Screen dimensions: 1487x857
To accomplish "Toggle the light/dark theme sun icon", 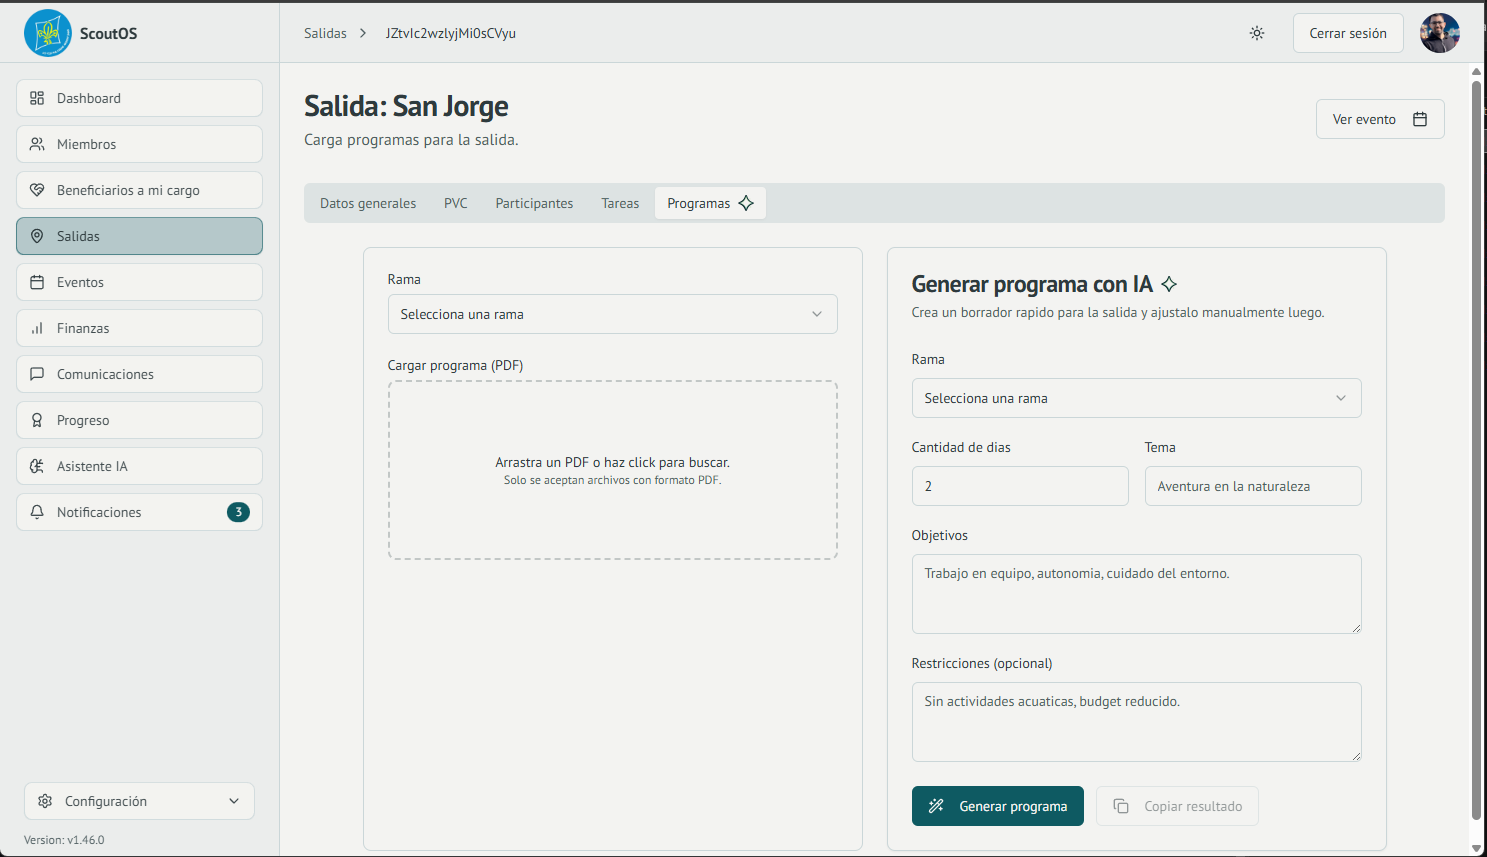I will (1257, 33).
